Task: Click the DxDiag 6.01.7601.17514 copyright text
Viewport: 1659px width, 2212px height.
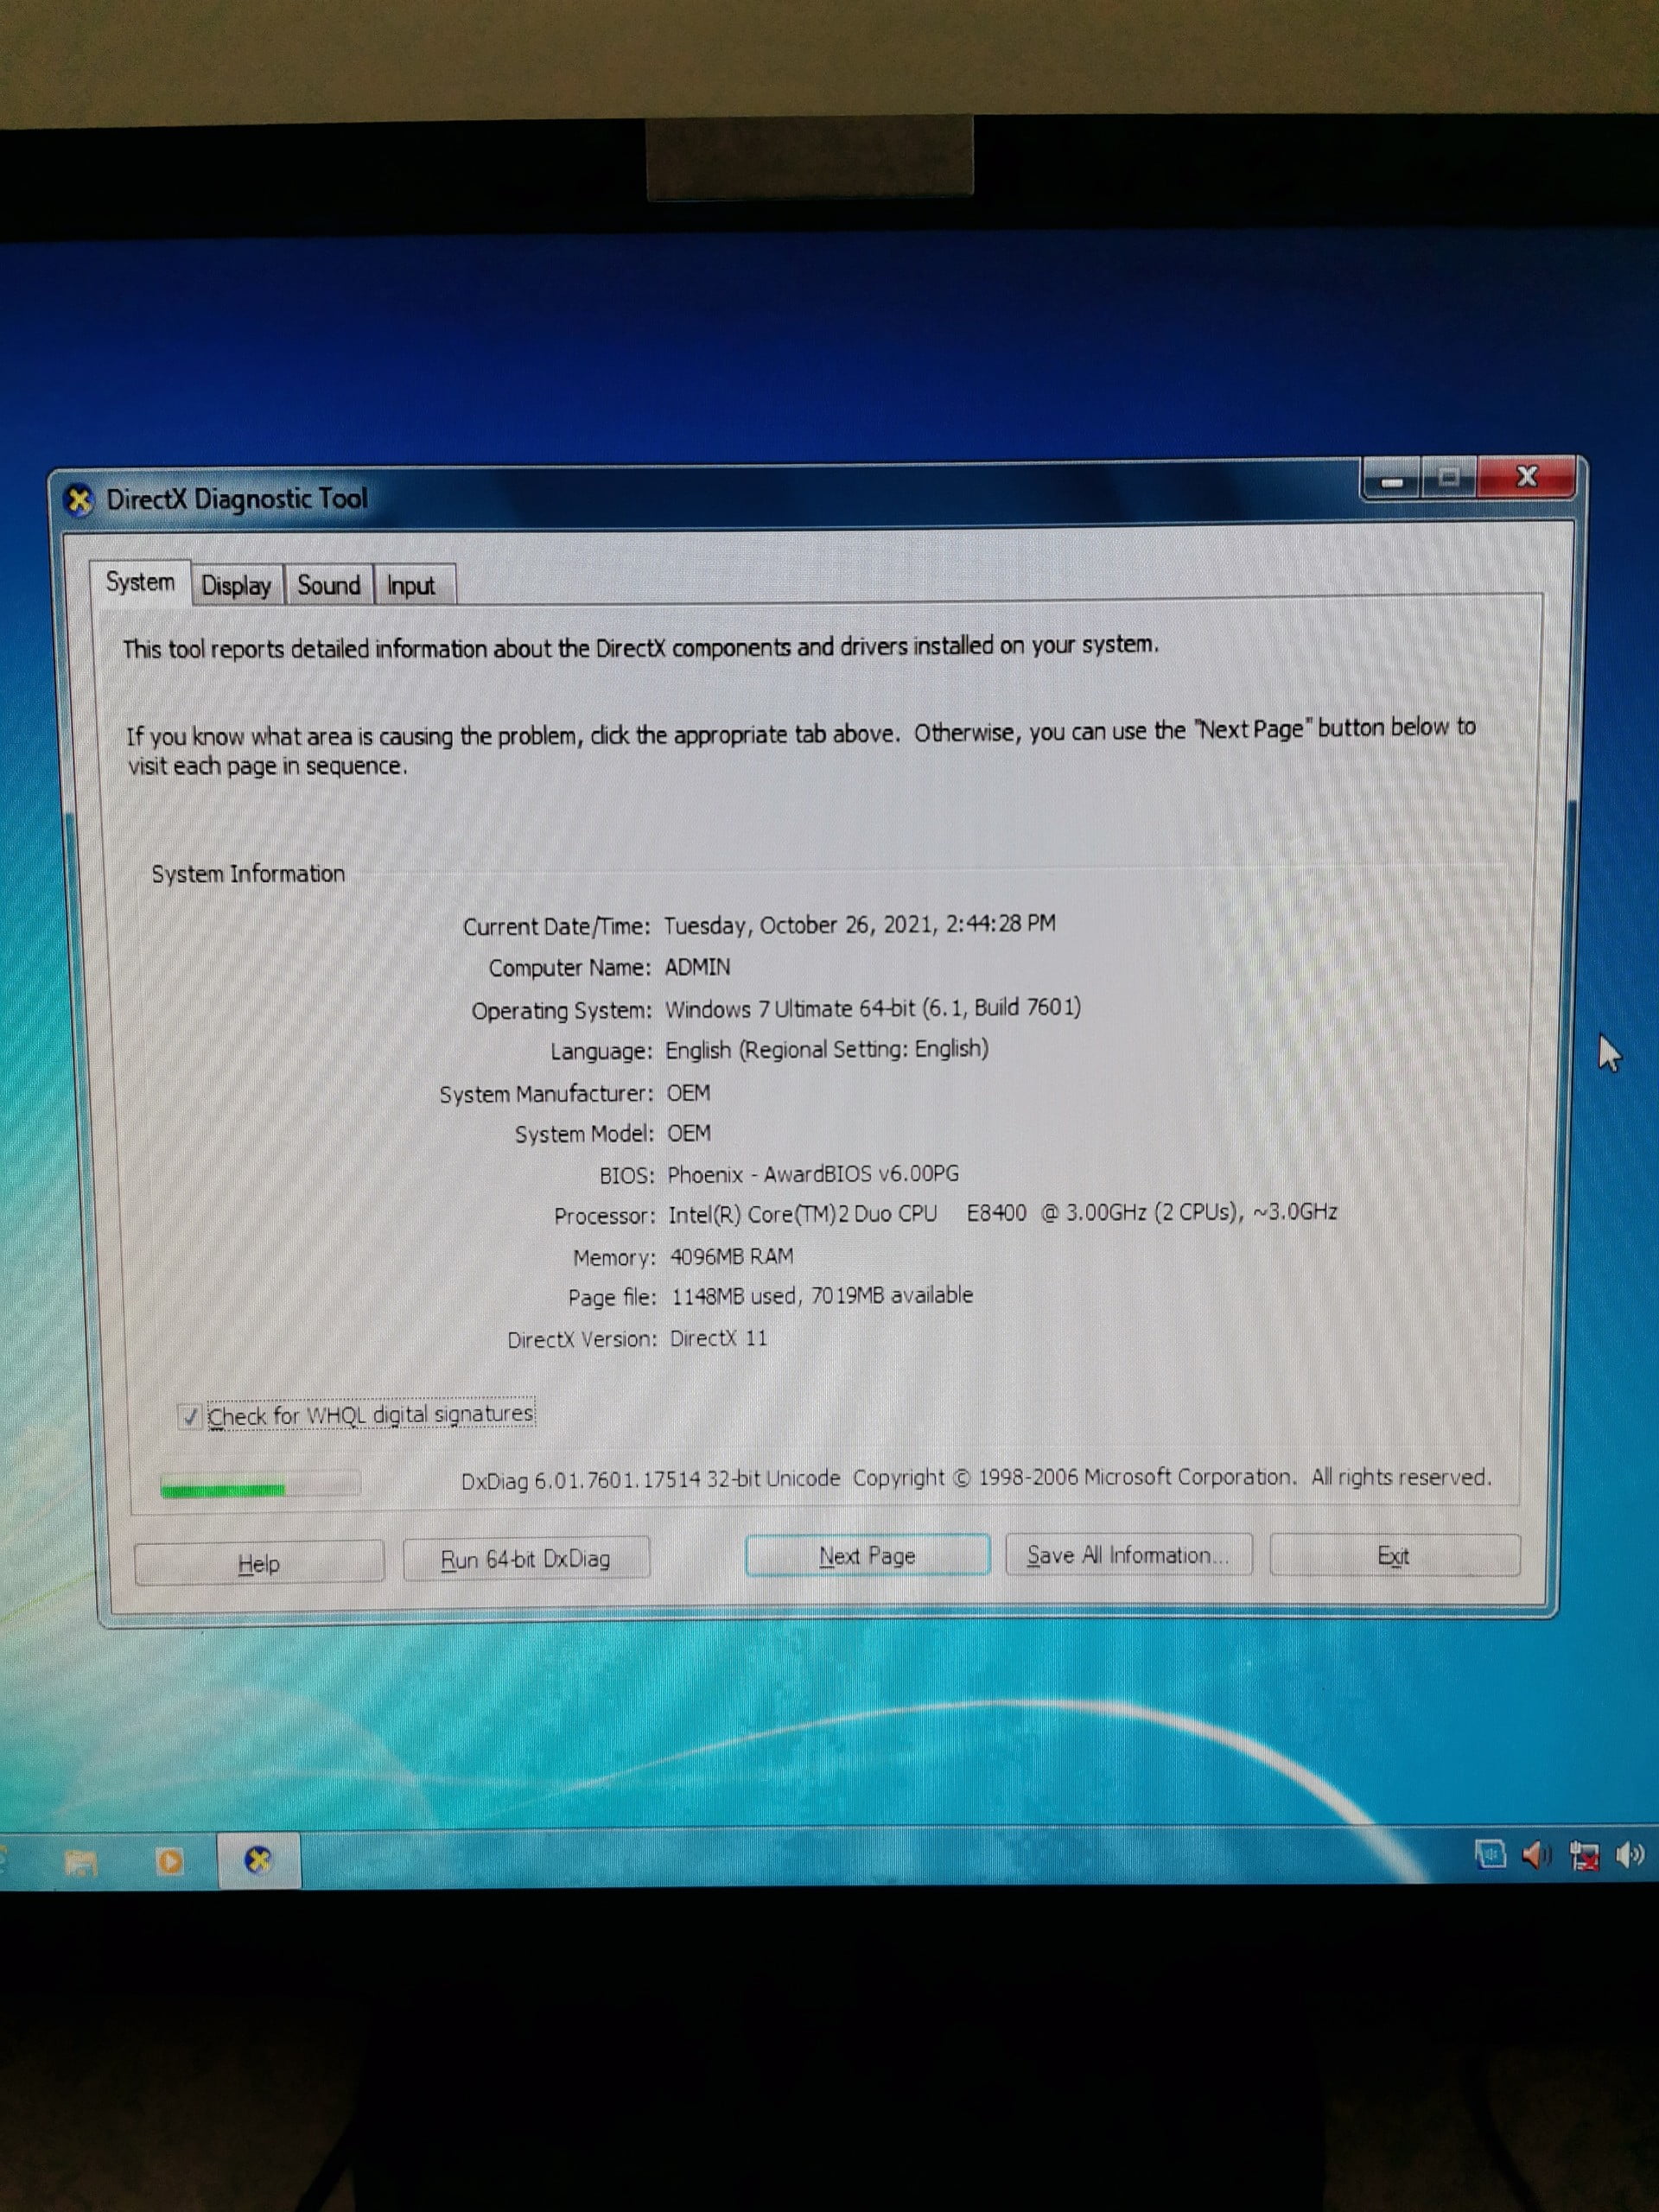Action: pyautogui.click(x=976, y=1478)
